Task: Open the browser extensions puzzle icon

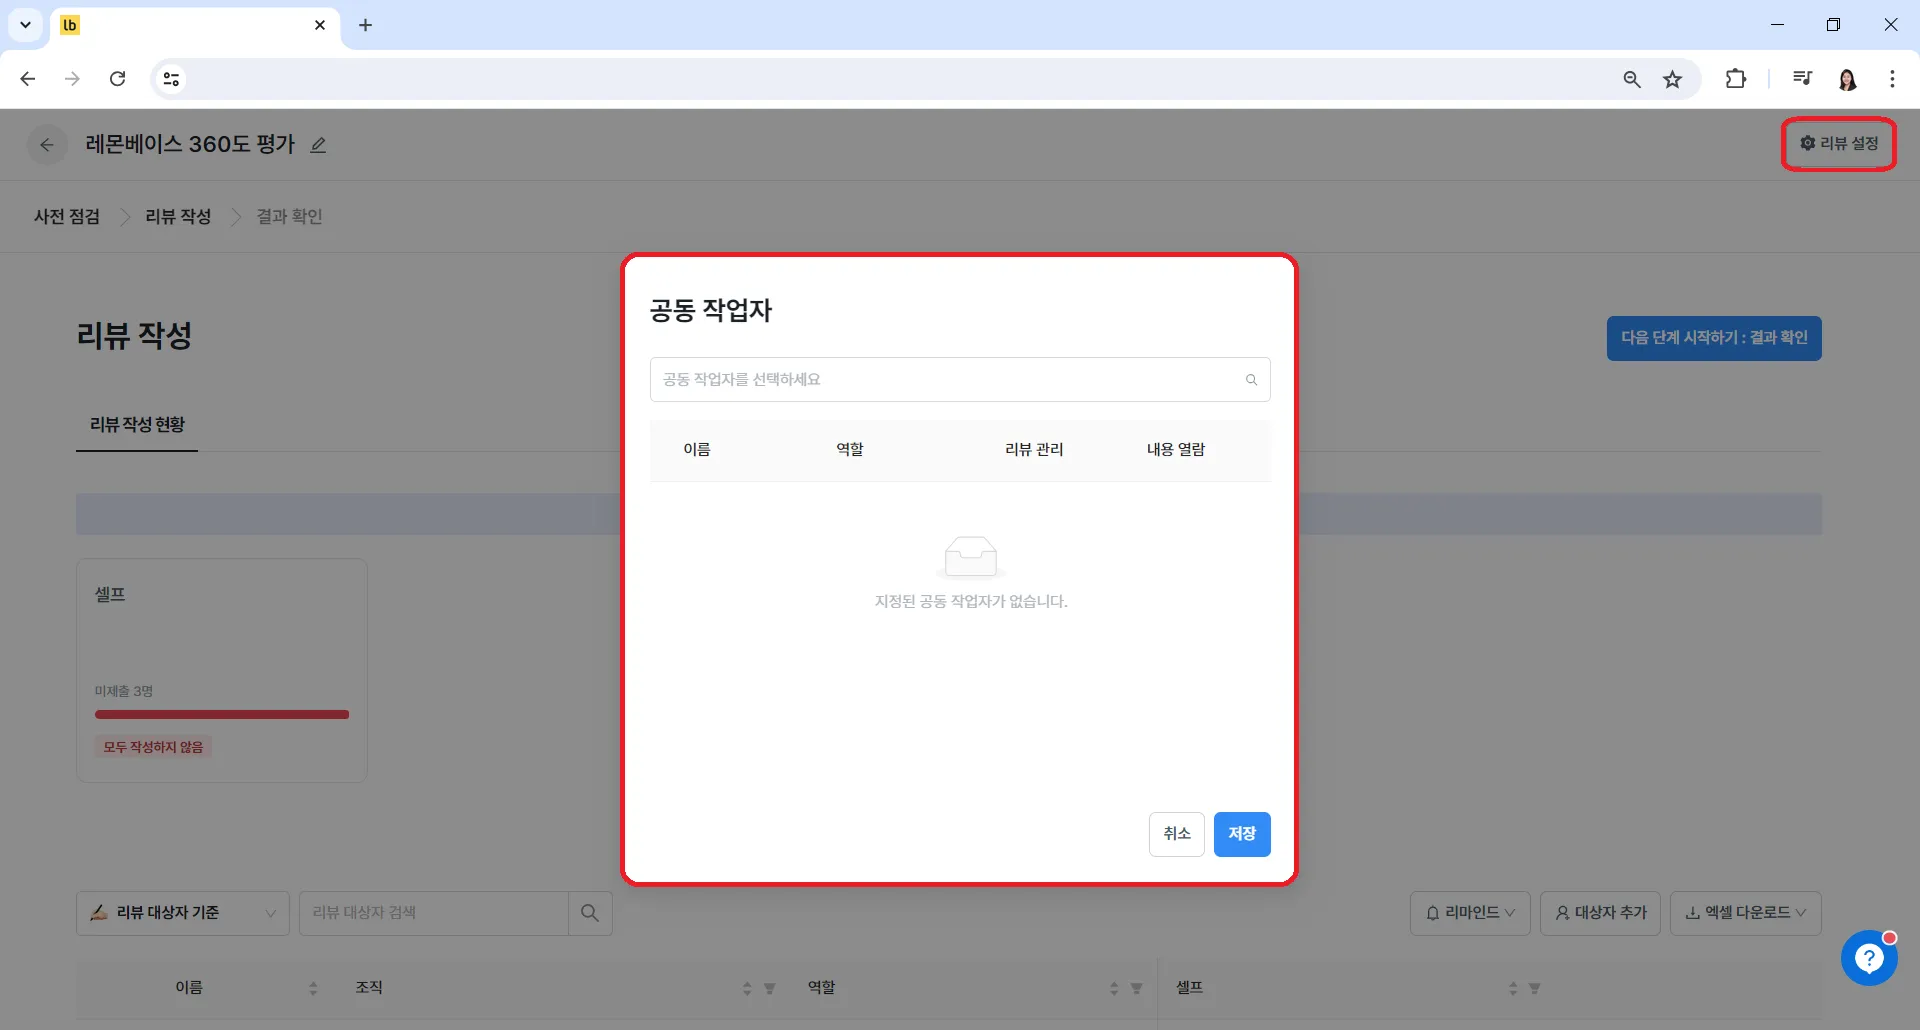Action: 1736,79
